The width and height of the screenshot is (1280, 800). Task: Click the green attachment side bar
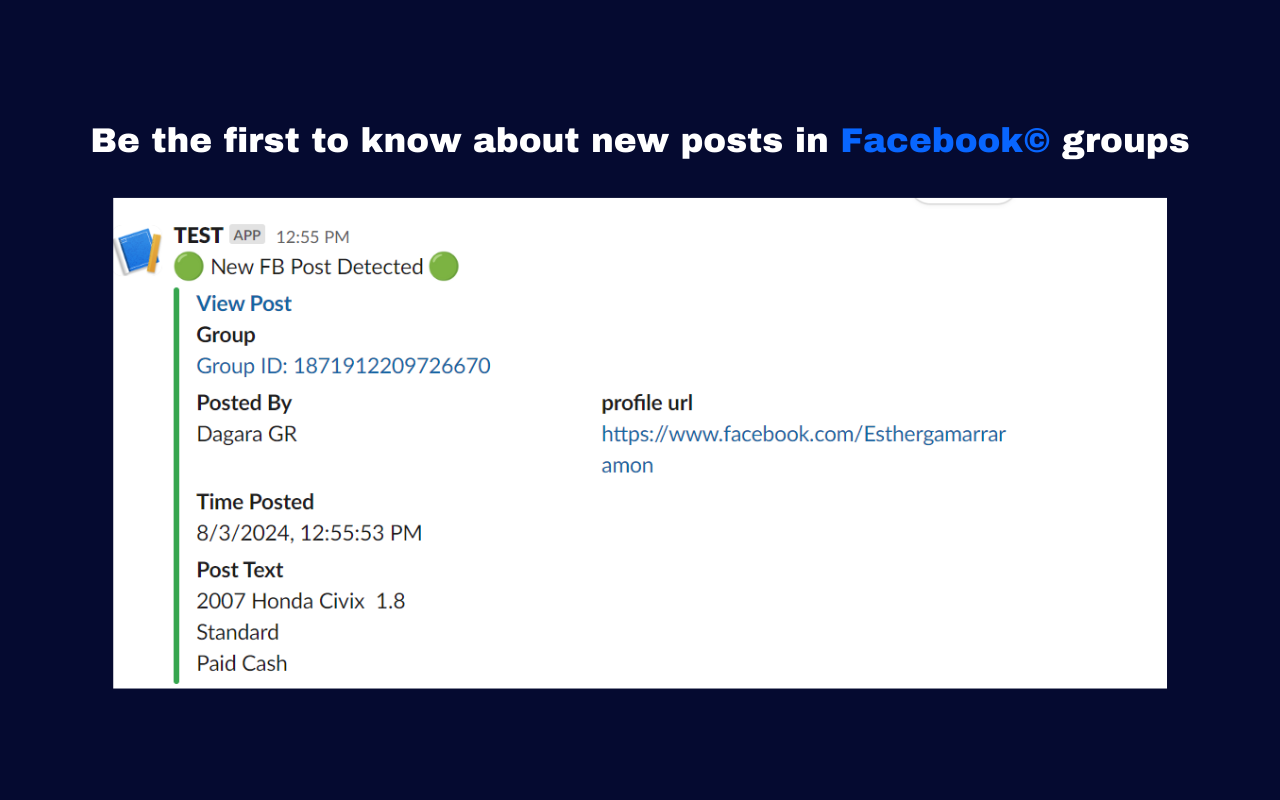tap(176, 485)
